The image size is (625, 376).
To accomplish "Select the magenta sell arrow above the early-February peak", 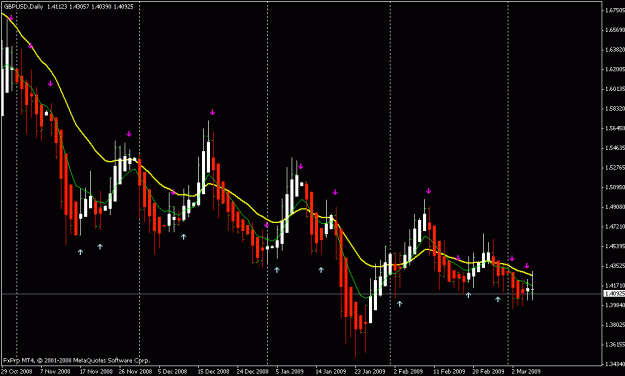I will pos(428,191).
